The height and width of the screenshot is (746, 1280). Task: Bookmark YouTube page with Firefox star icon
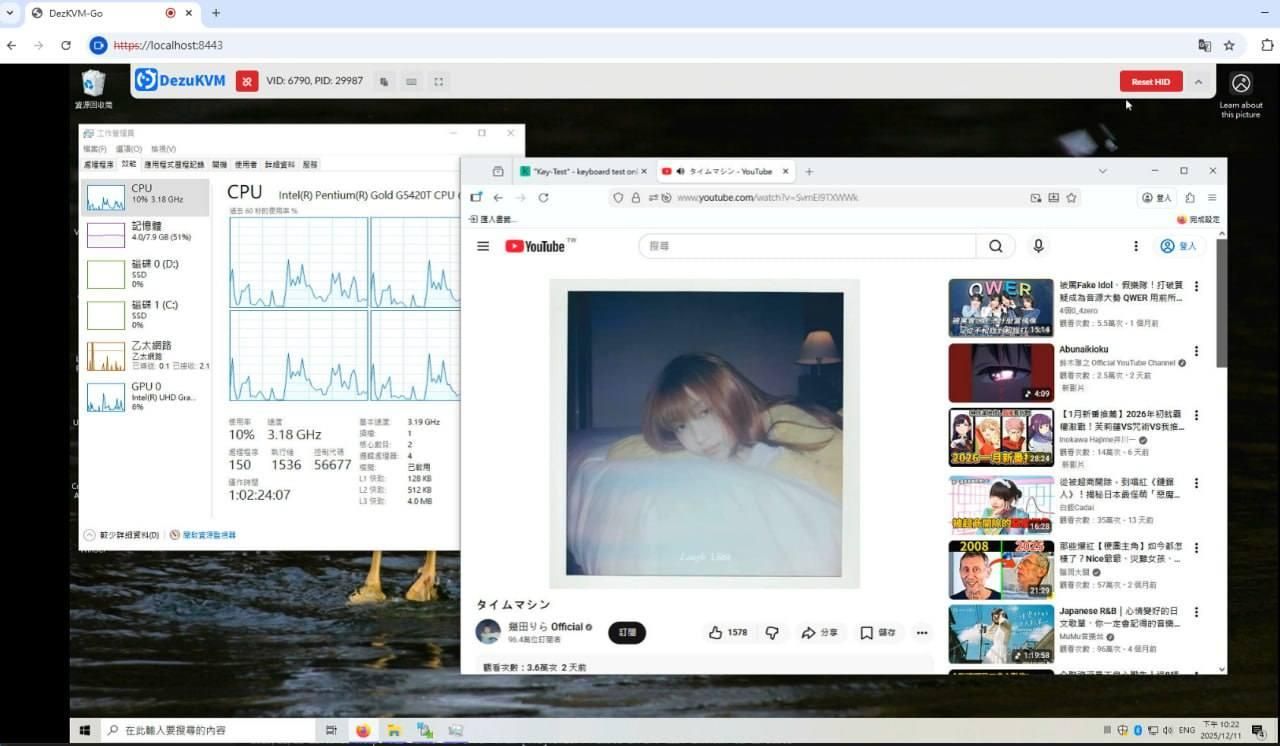tap(1071, 198)
